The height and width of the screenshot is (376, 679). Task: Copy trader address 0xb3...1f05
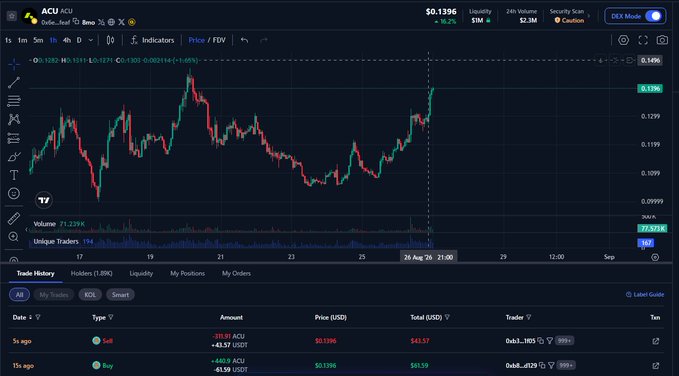click(541, 341)
